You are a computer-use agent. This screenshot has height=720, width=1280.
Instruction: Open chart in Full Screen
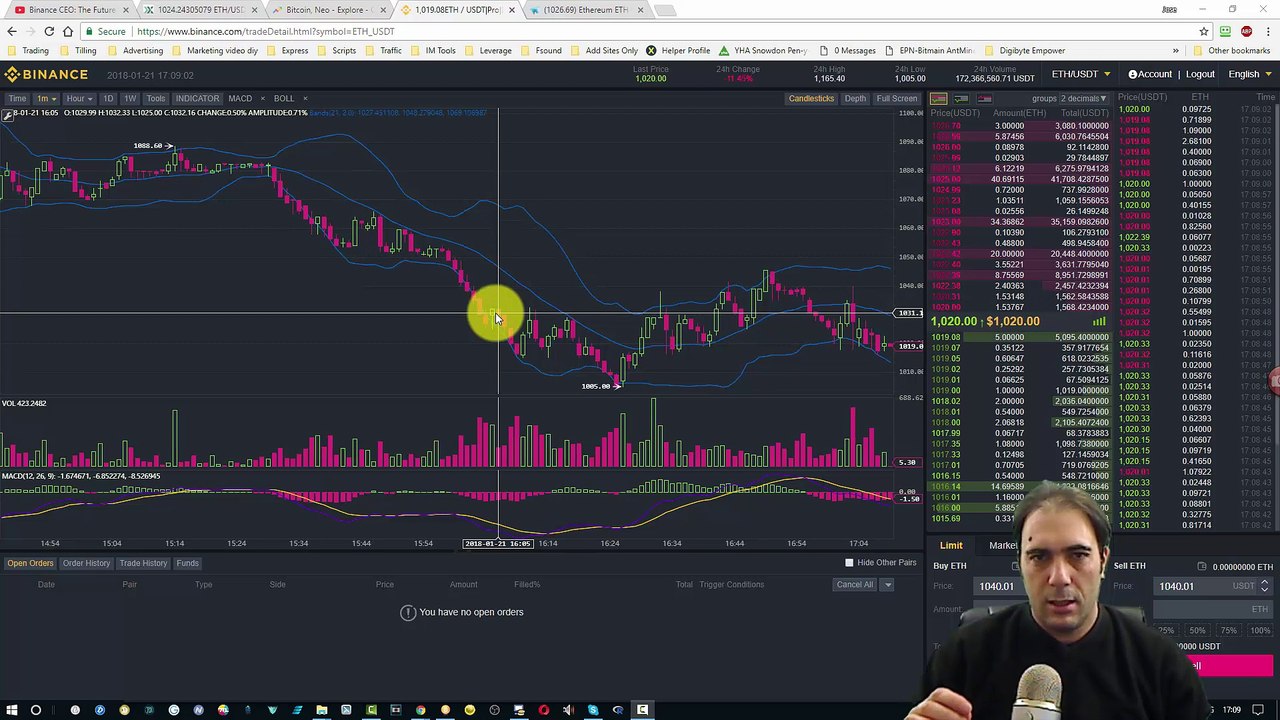click(896, 98)
